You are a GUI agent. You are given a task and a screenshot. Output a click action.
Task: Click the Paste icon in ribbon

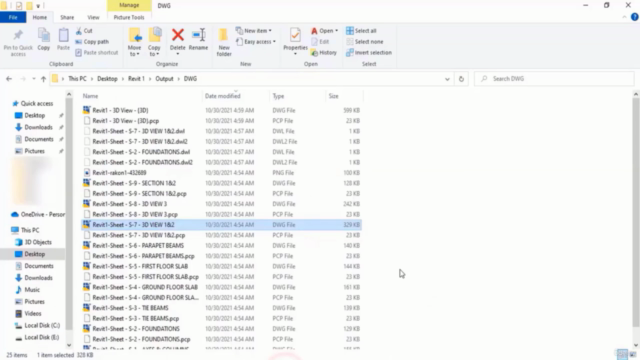63,36
